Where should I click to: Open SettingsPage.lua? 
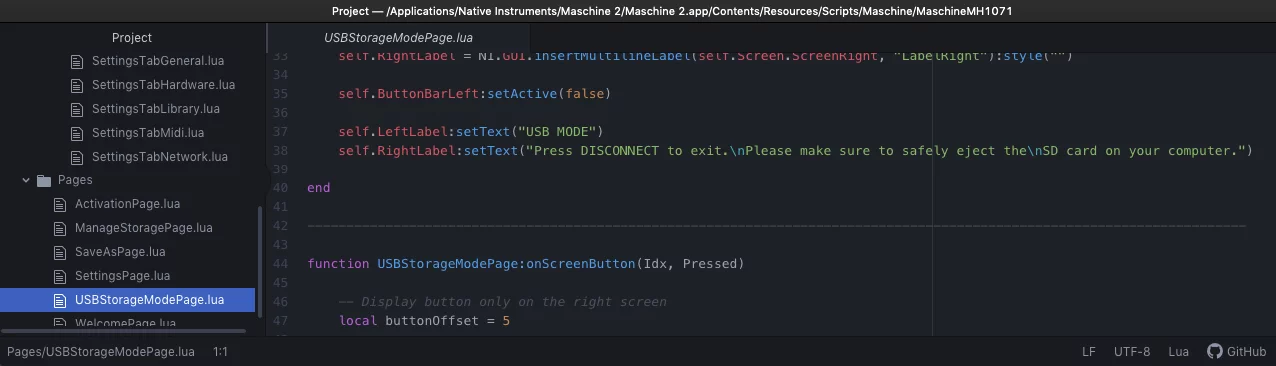(x=122, y=276)
